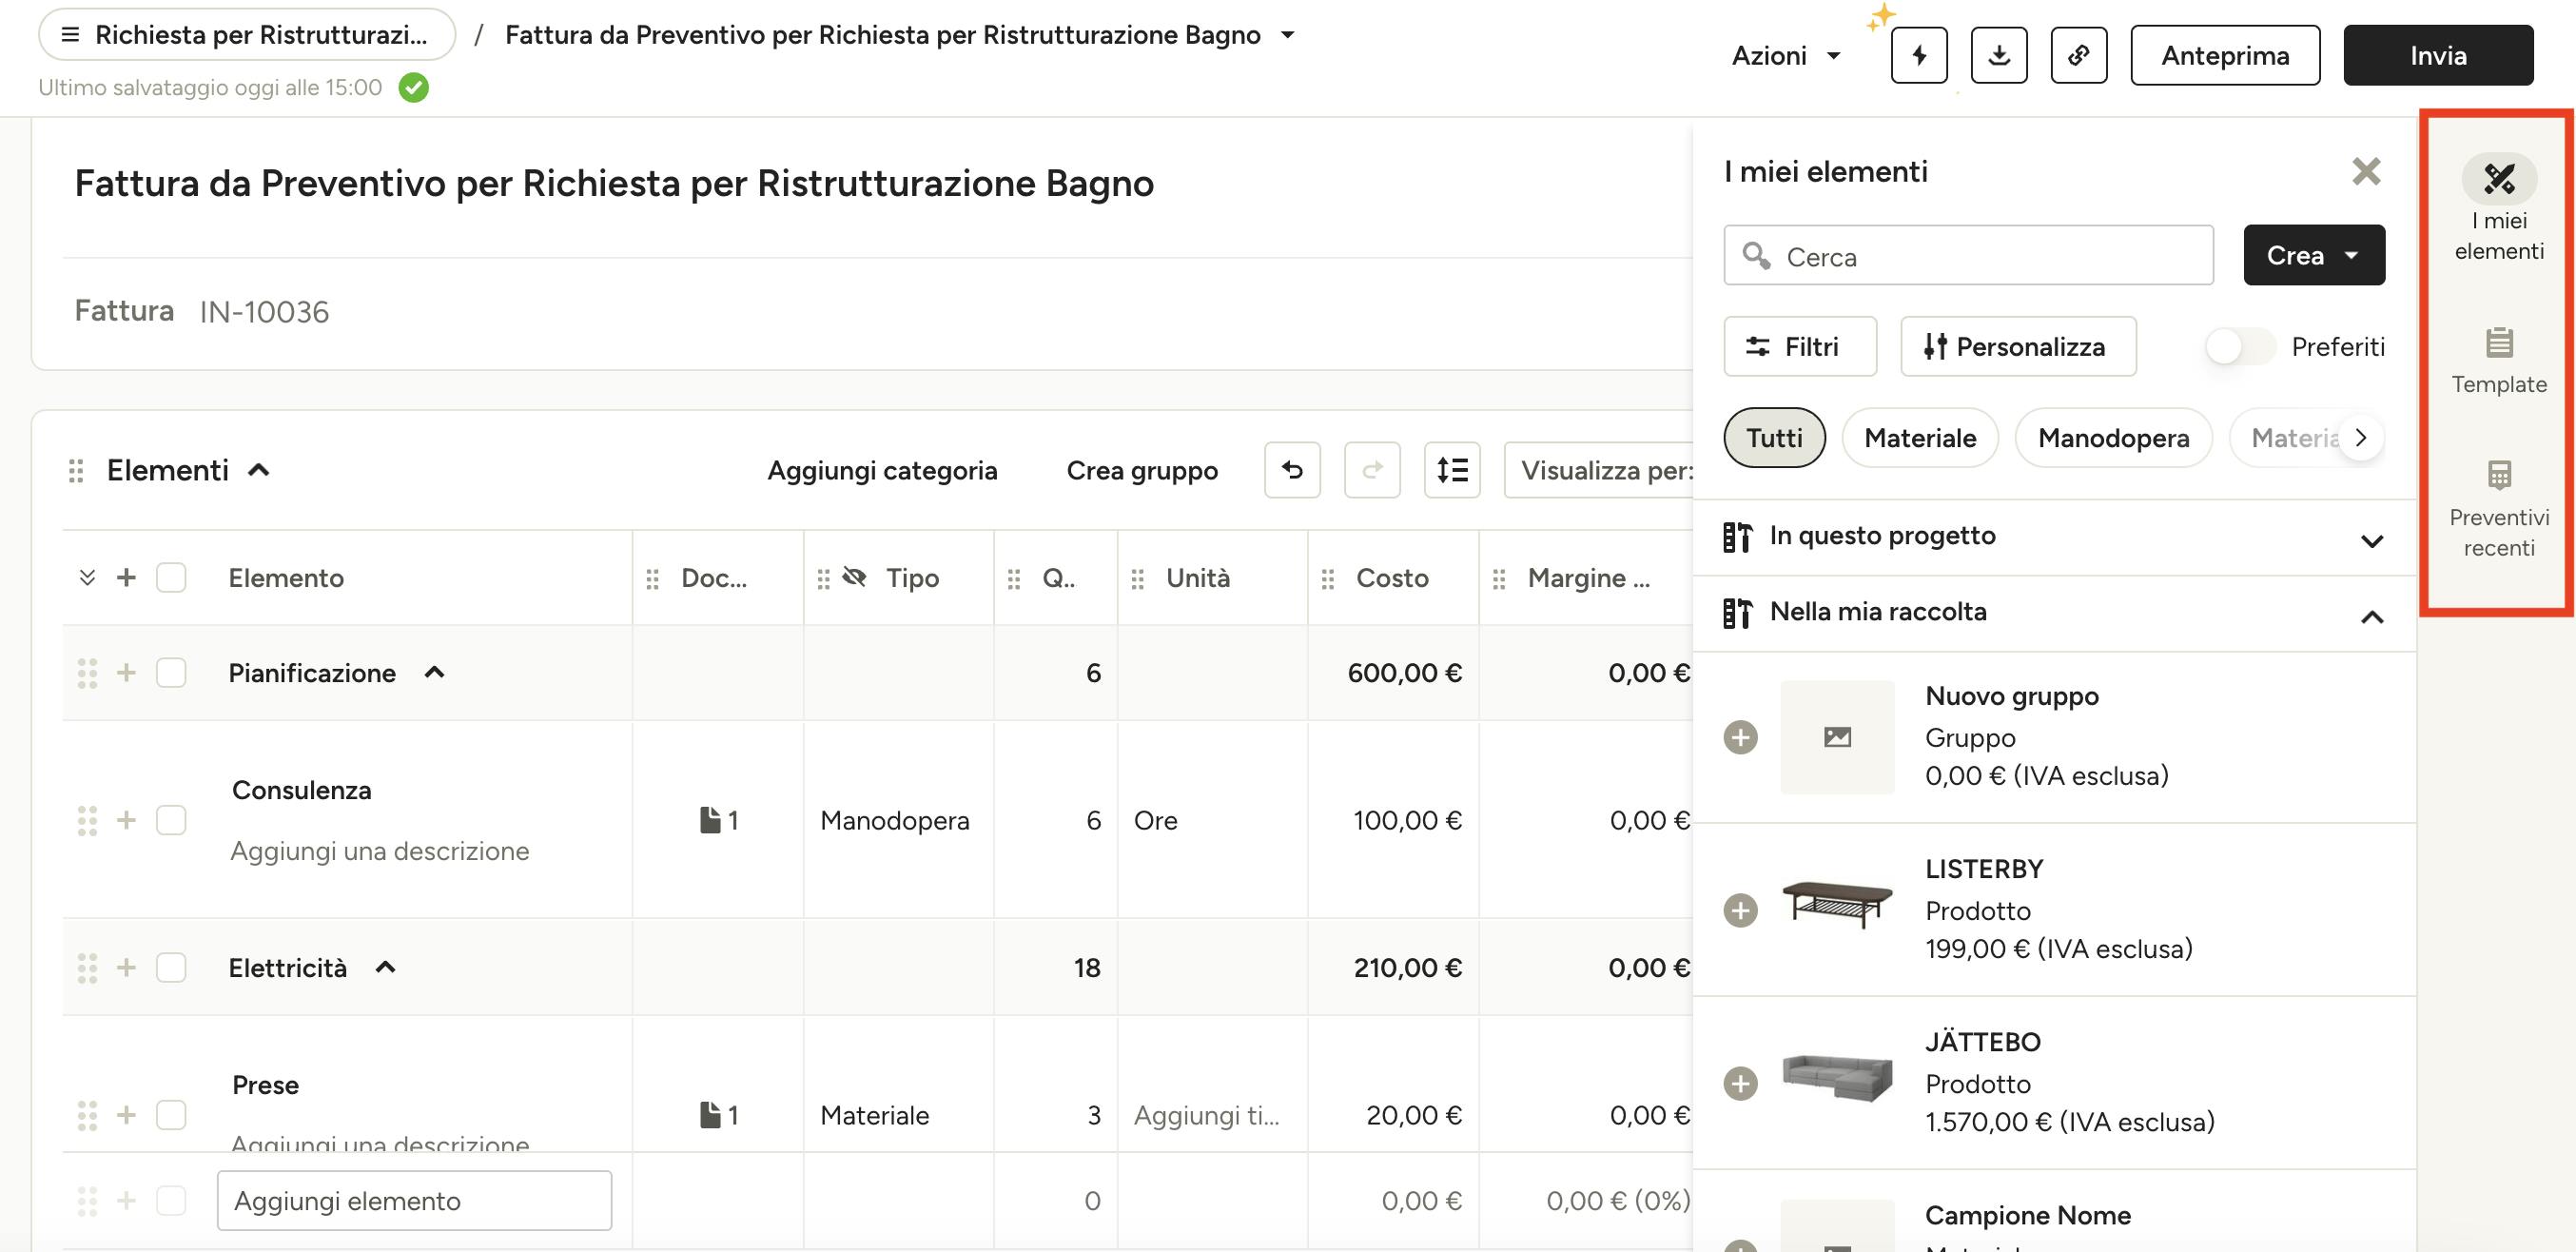Screen dimensions: 2576x1252
Task: Click the plus icon in the Consulenza row
Action: [126, 820]
